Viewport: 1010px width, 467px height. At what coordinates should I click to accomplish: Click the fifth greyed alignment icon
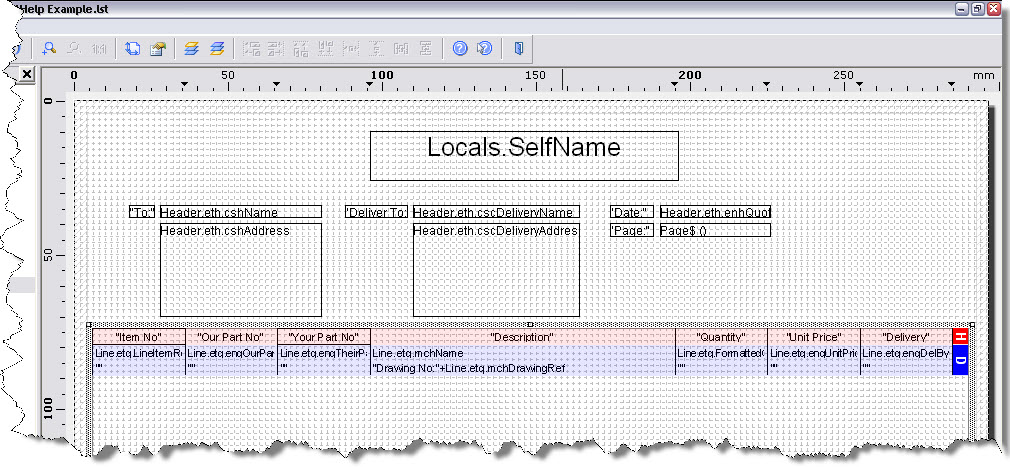(351, 48)
